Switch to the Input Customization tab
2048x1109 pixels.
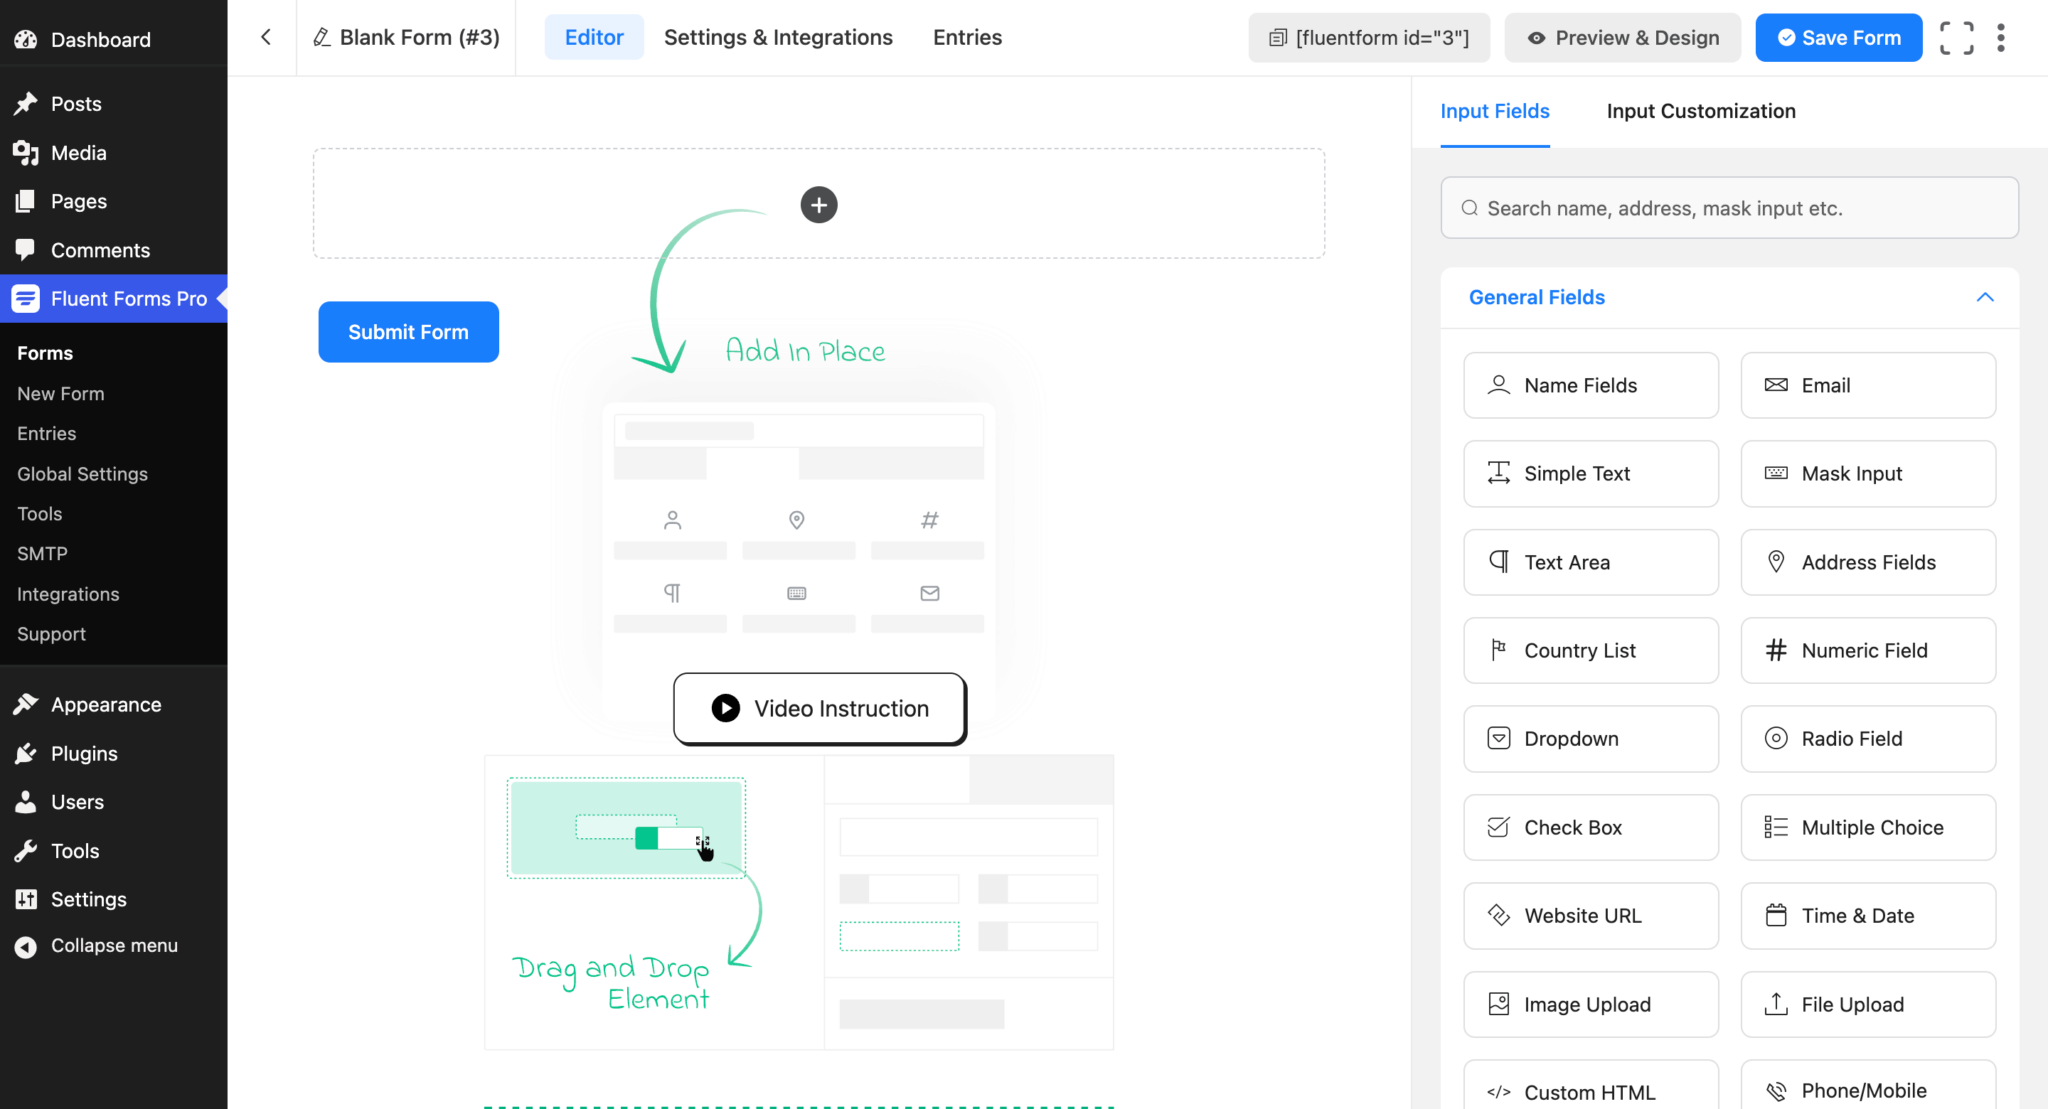(1700, 111)
